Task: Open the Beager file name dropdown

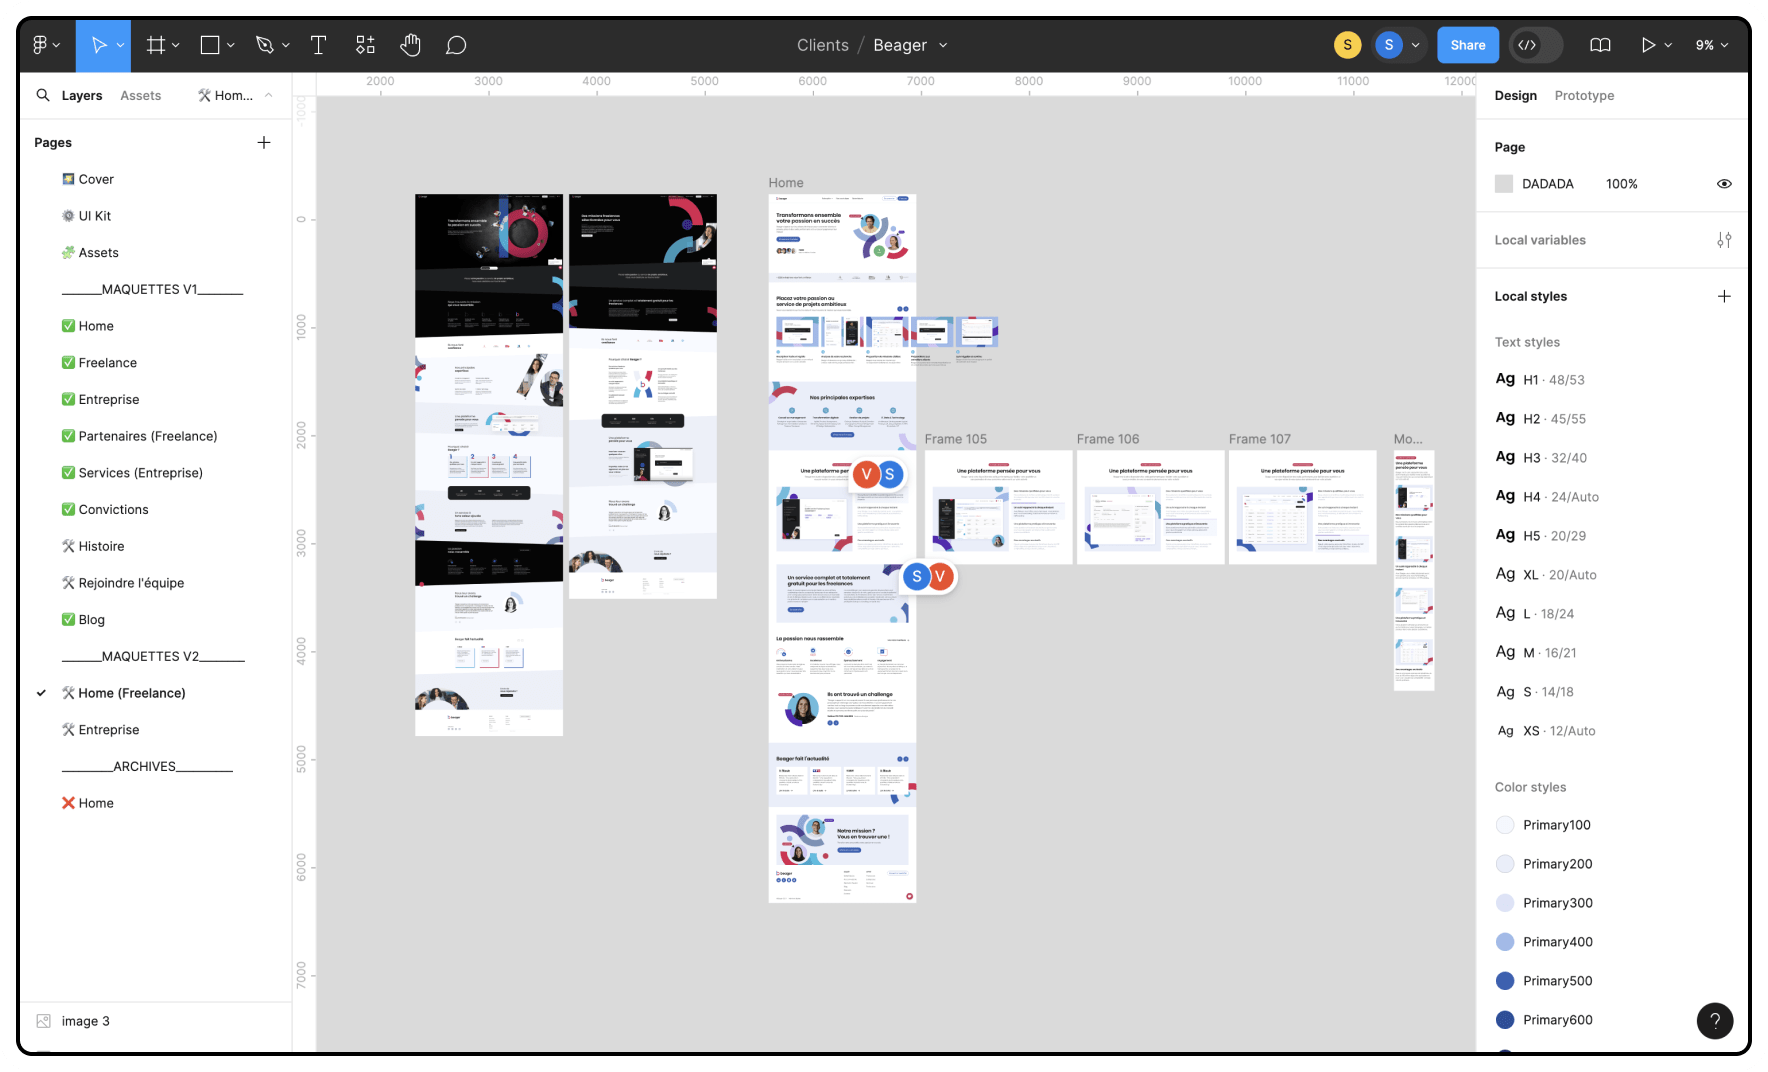Action: tap(943, 45)
